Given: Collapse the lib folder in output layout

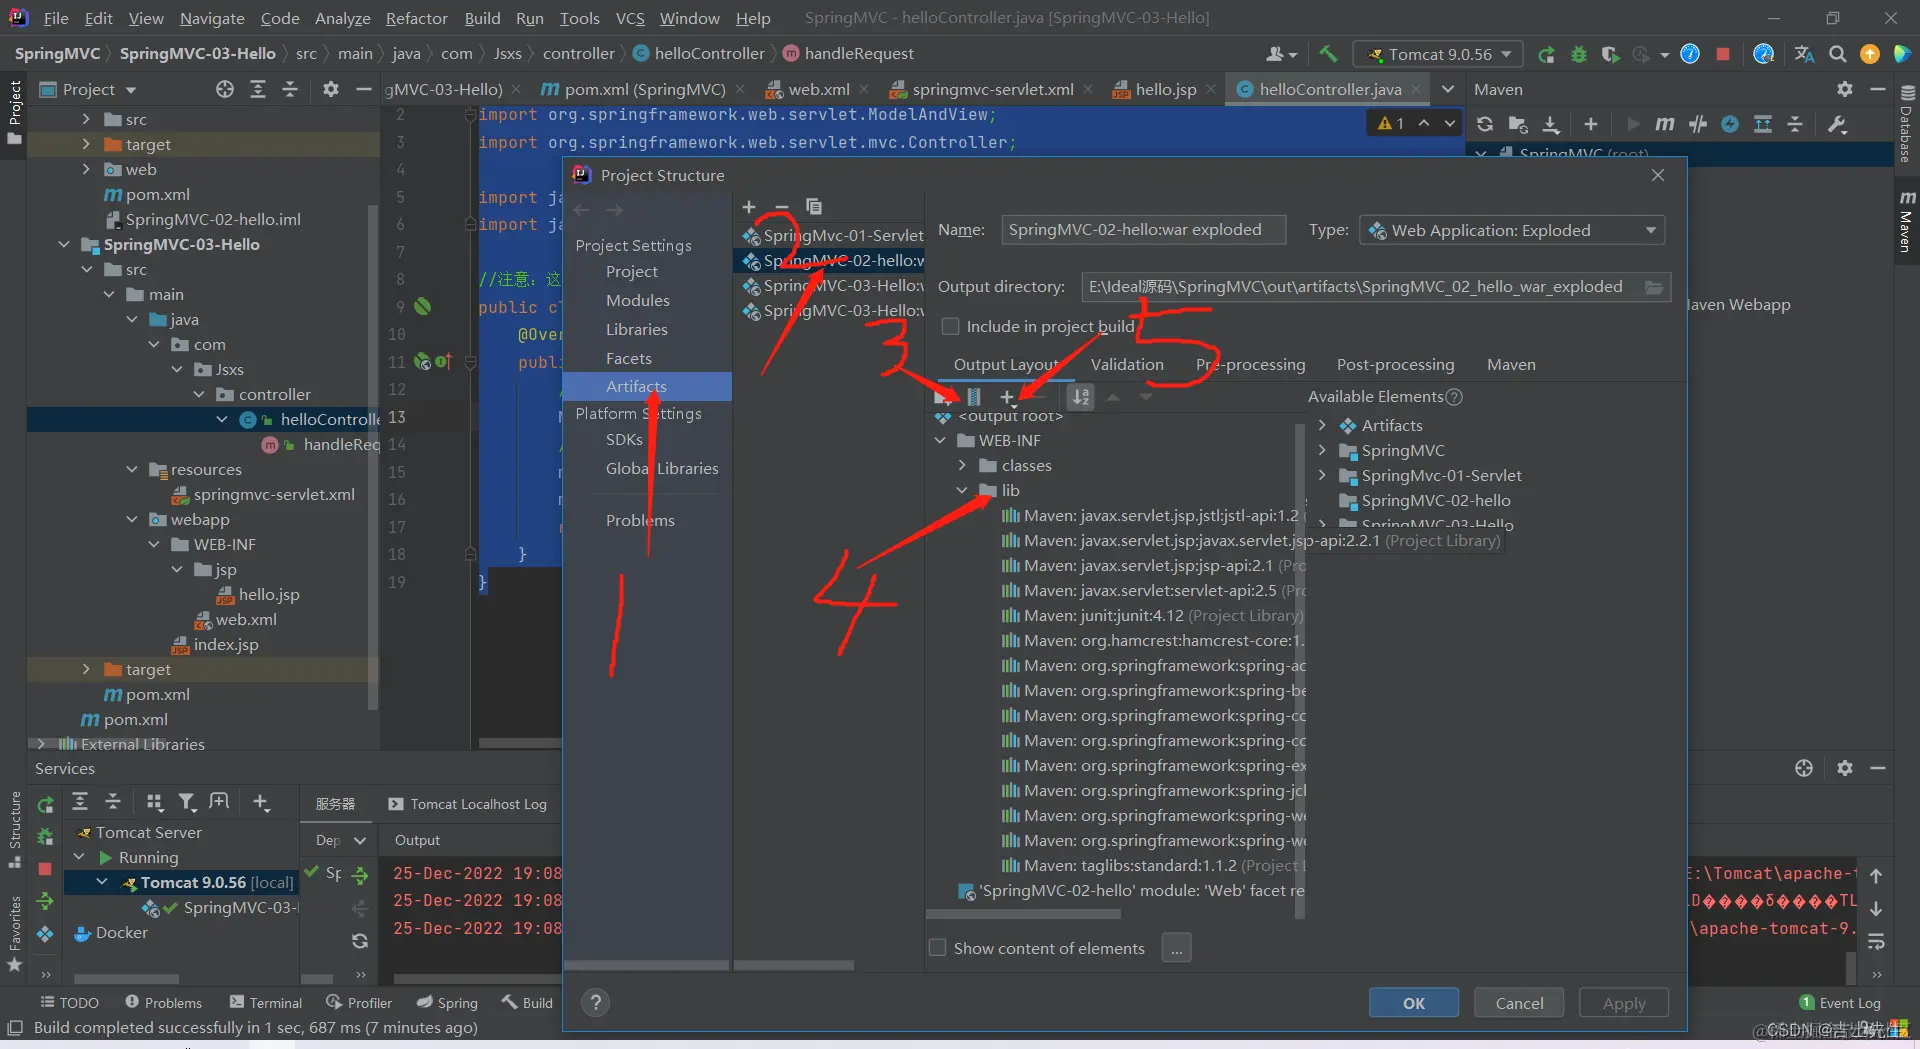Looking at the screenshot, I should (962, 490).
